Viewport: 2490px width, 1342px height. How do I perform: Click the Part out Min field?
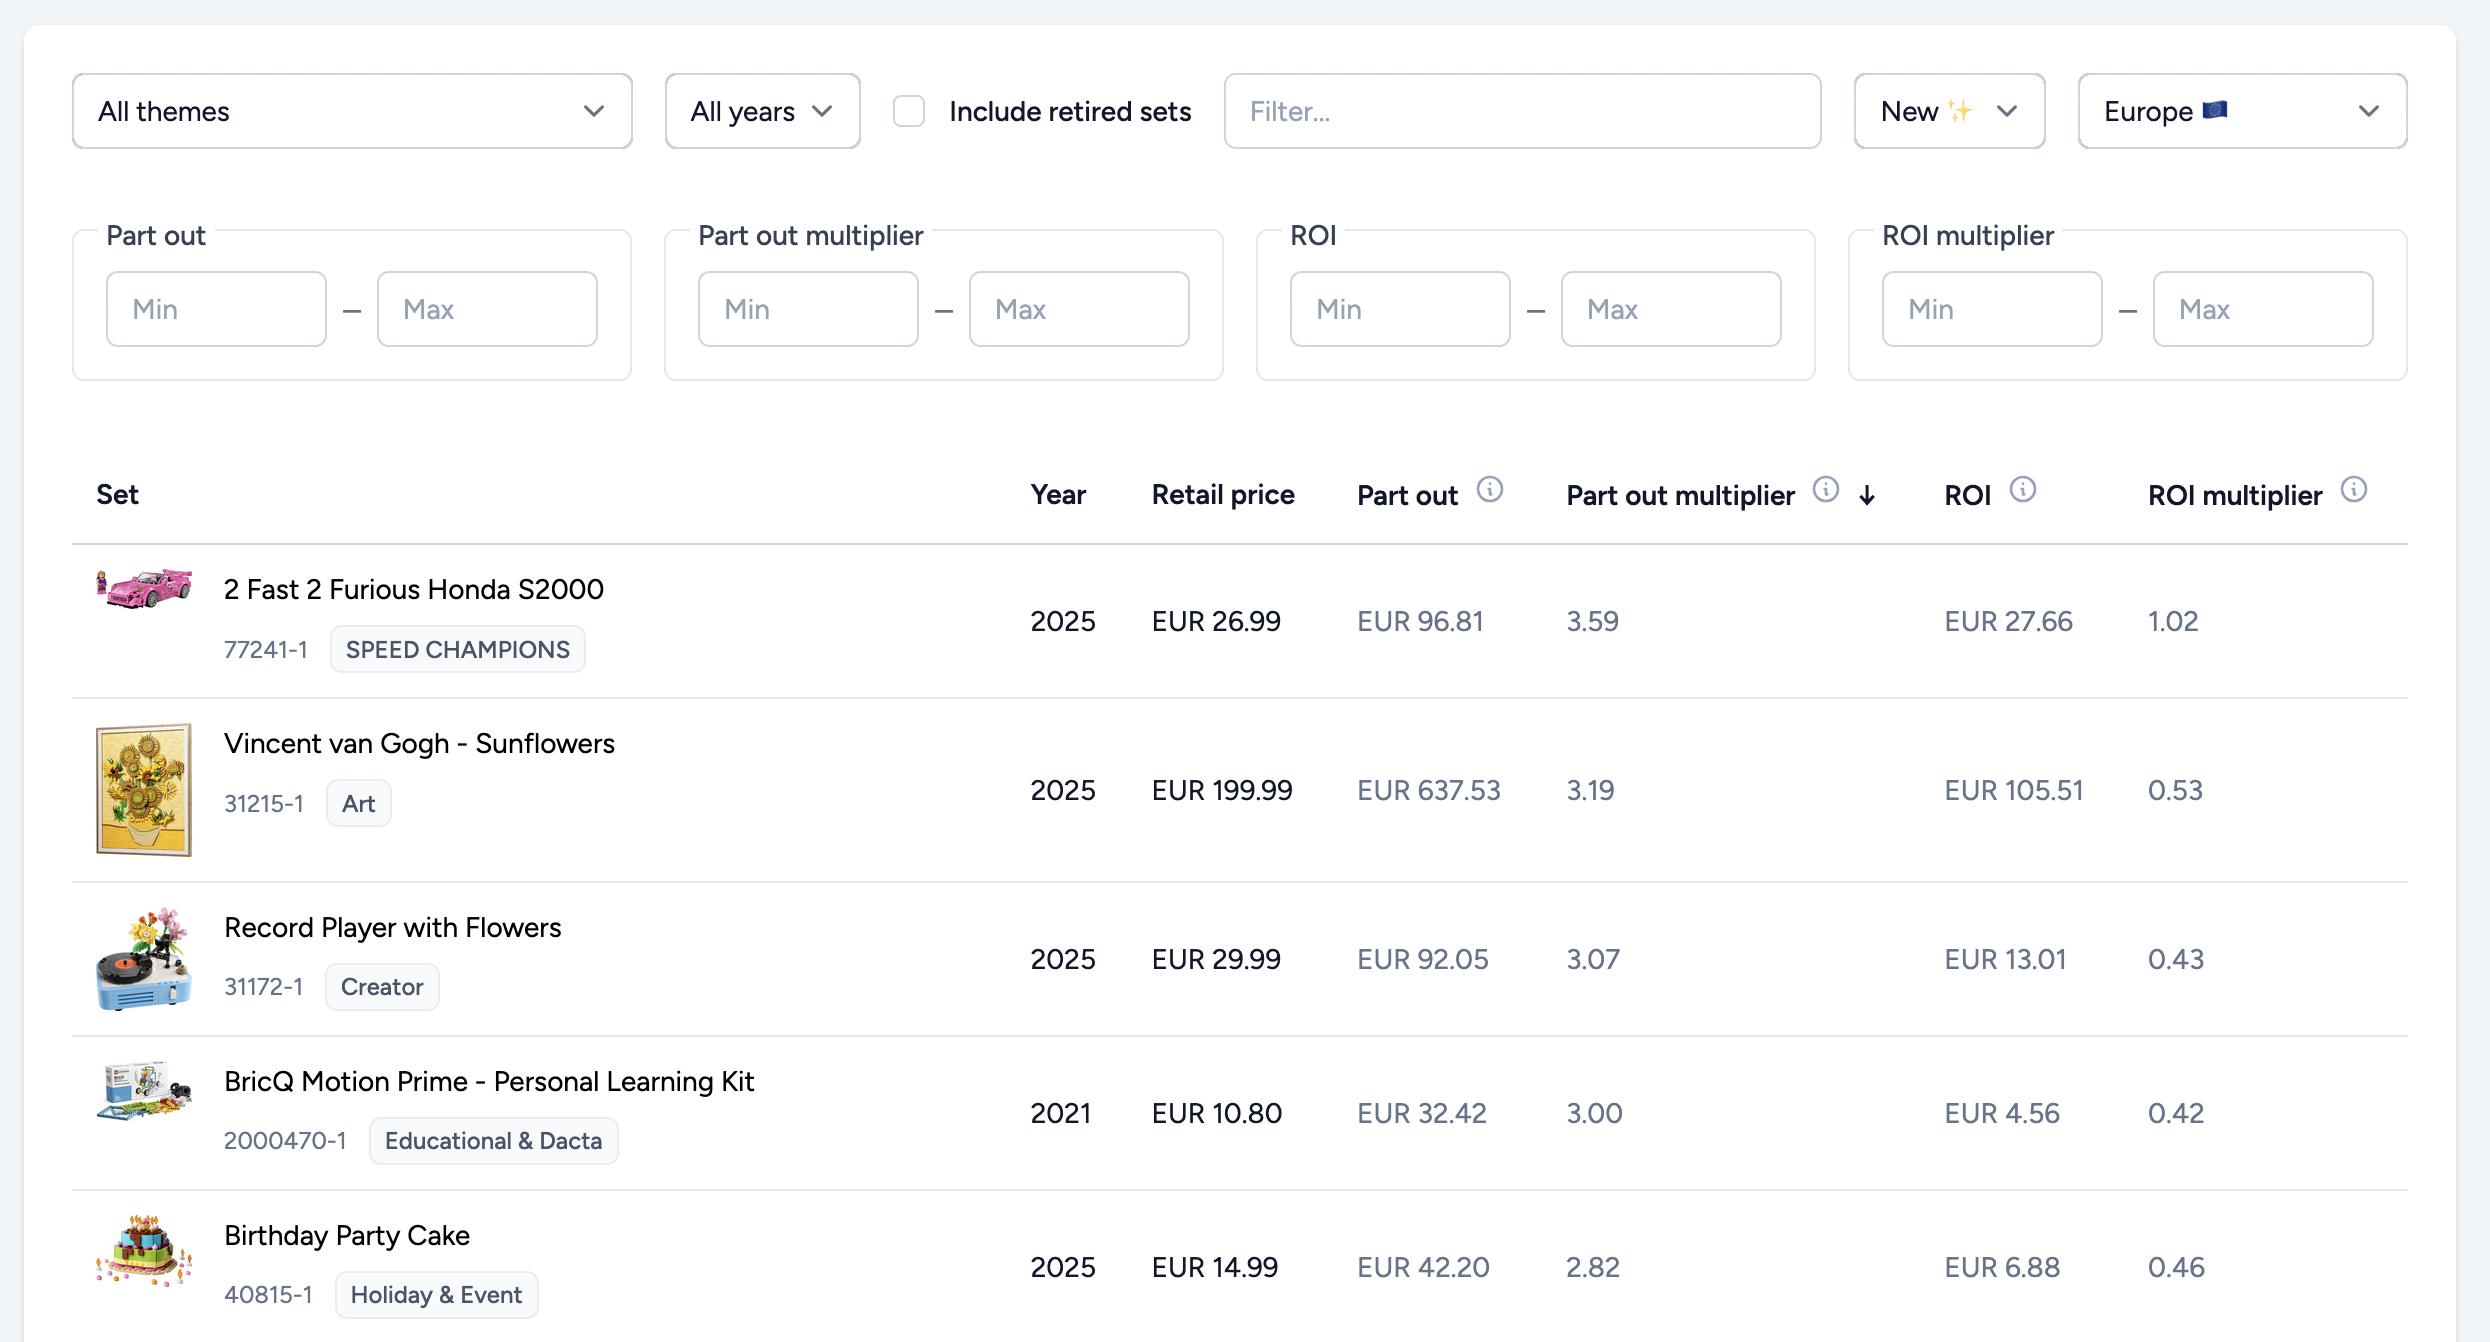216,309
